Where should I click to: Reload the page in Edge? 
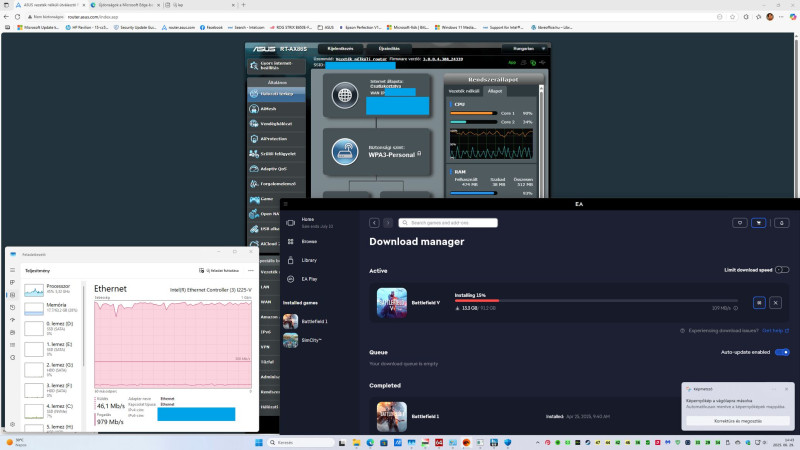[x=17, y=17]
